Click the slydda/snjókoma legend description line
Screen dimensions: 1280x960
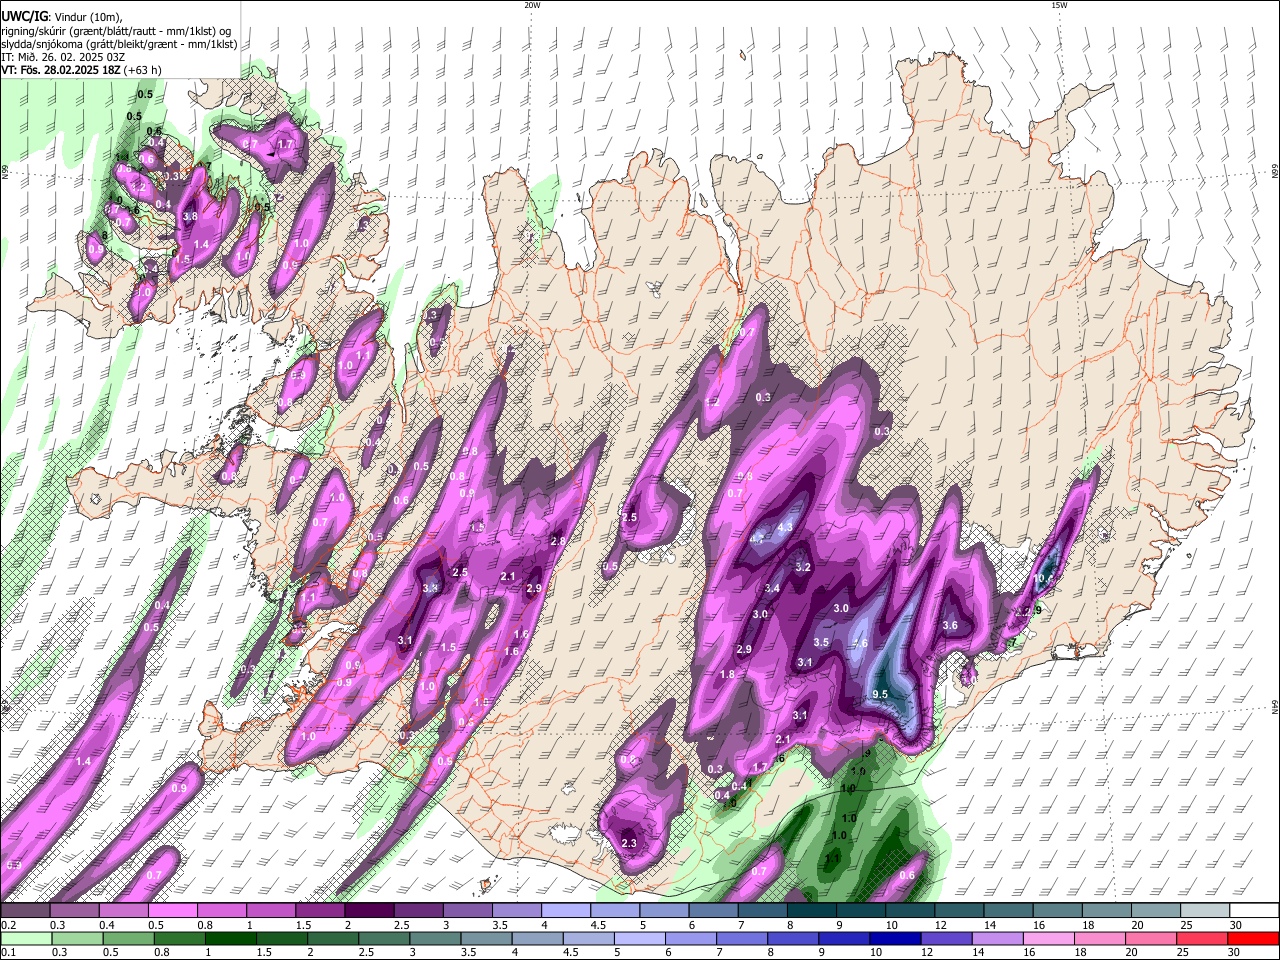click(x=119, y=44)
